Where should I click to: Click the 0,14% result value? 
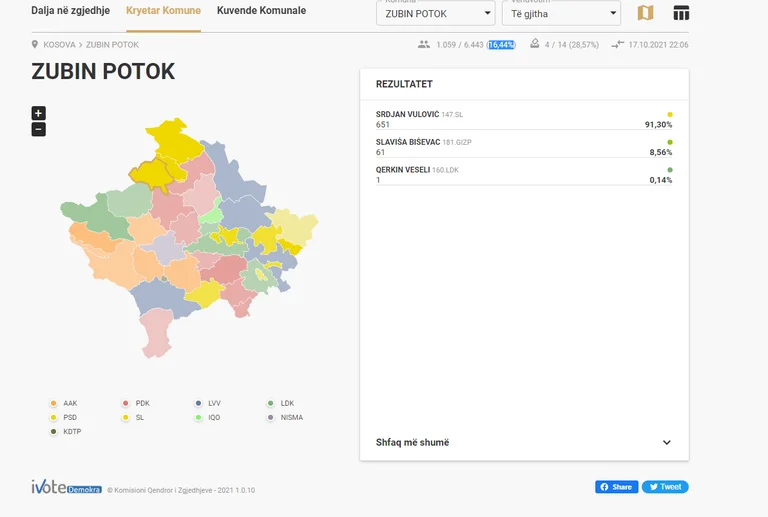click(x=661, y=180)
